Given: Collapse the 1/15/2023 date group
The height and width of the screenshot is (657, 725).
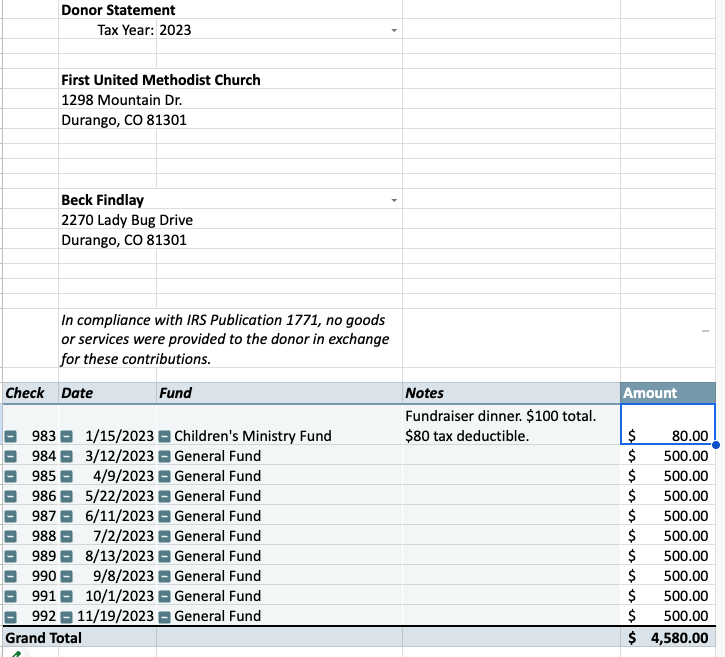Looking at the screenshot, I should (66, 436).
